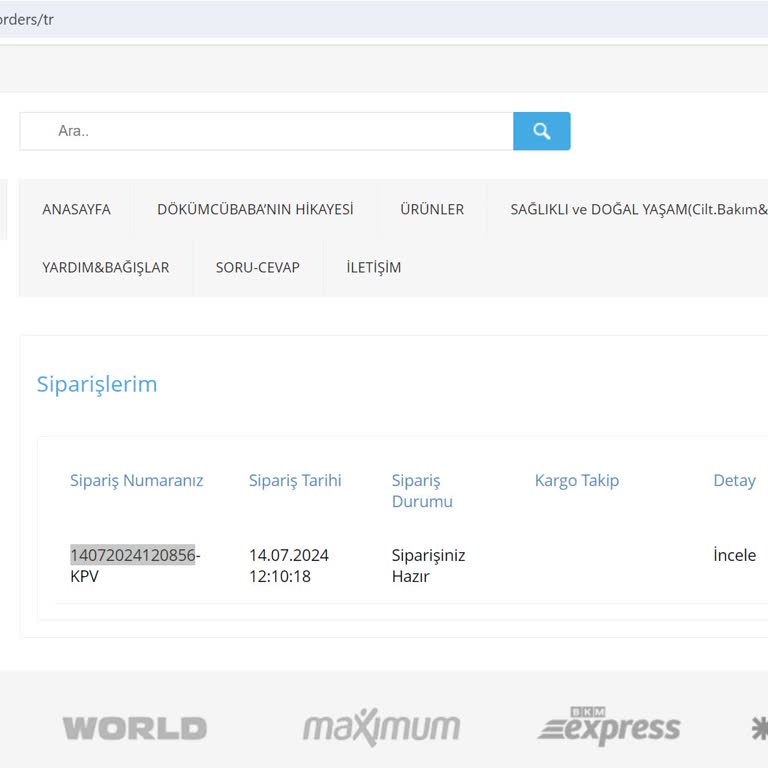This screenshot has height=768, width=768.
Task: Click the Maximum card logo
Action: tap(381, 728)
